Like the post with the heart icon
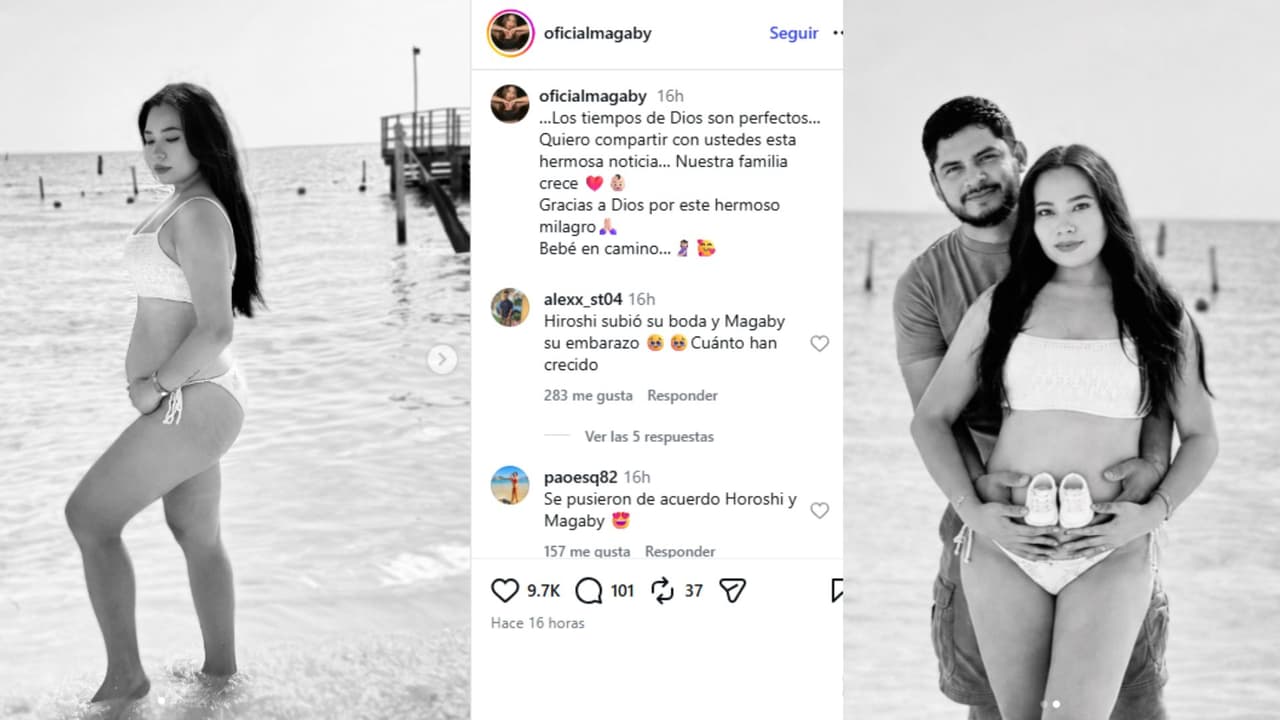The image size is (1280, 720). [x=505, y=591]
